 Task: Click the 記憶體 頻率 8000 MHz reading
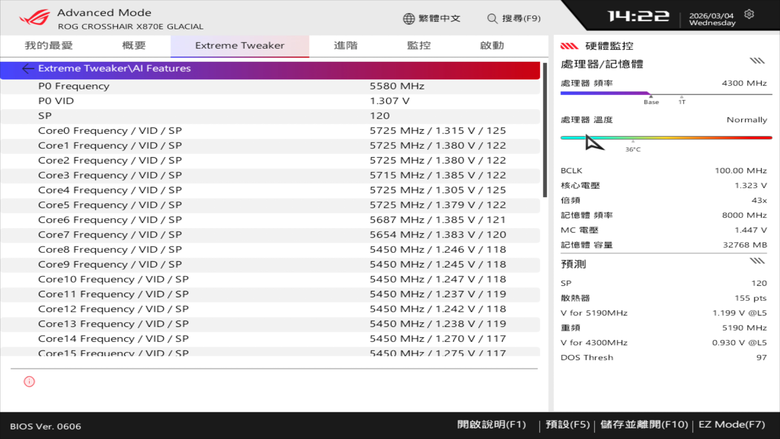(x=664, y=215)
